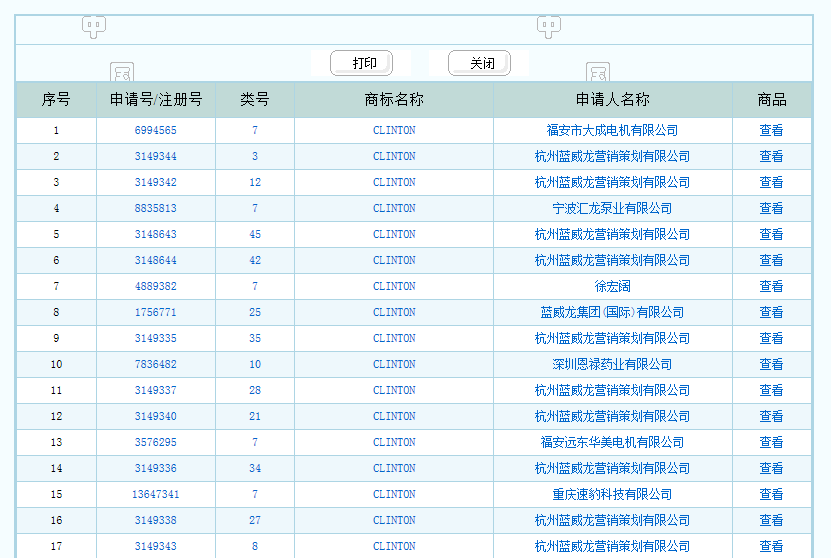Select applicant 宁波汇龙泵业有限公司

tap(612, 208)
